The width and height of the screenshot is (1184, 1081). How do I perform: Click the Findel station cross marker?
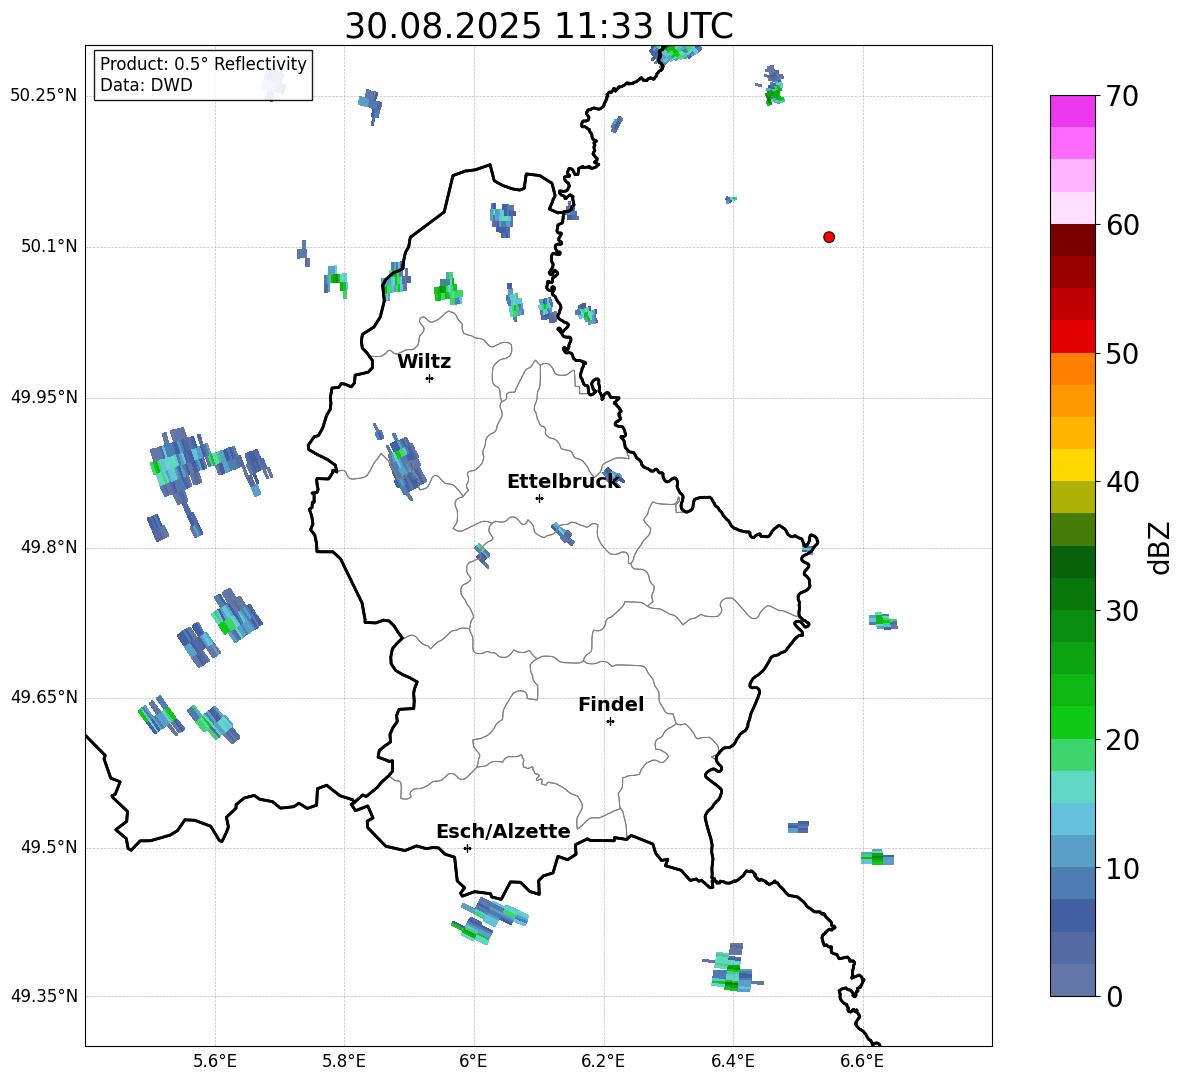[x=610, y=721]
